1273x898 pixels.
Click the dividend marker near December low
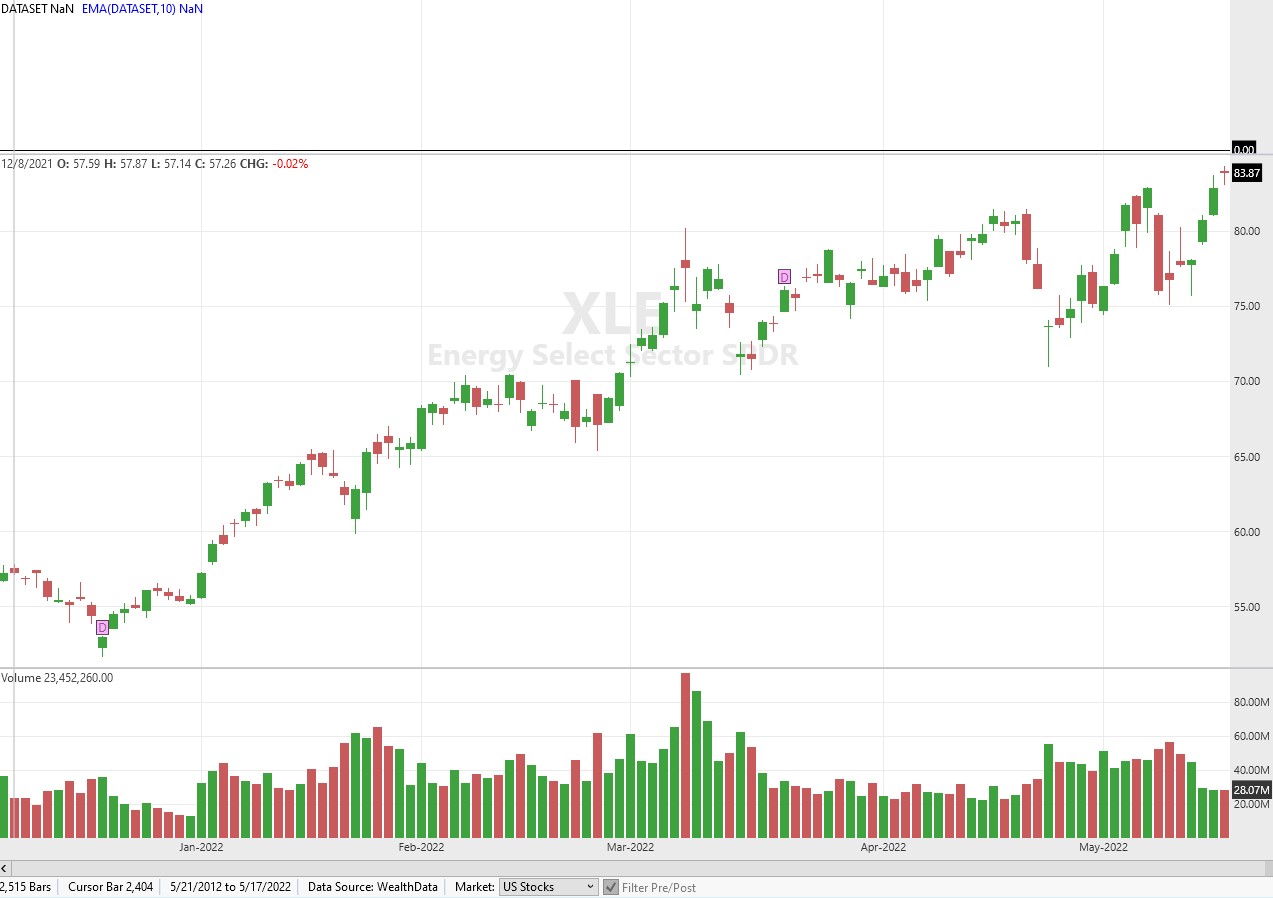102,627
